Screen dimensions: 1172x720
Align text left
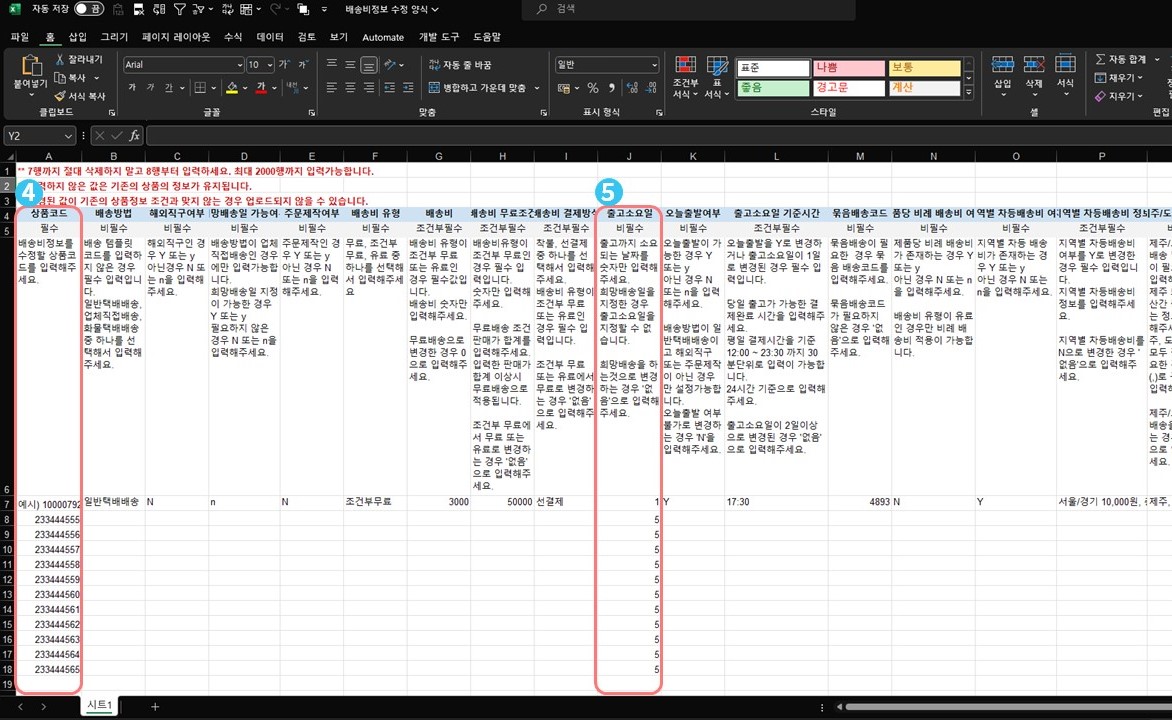point(332,88)
